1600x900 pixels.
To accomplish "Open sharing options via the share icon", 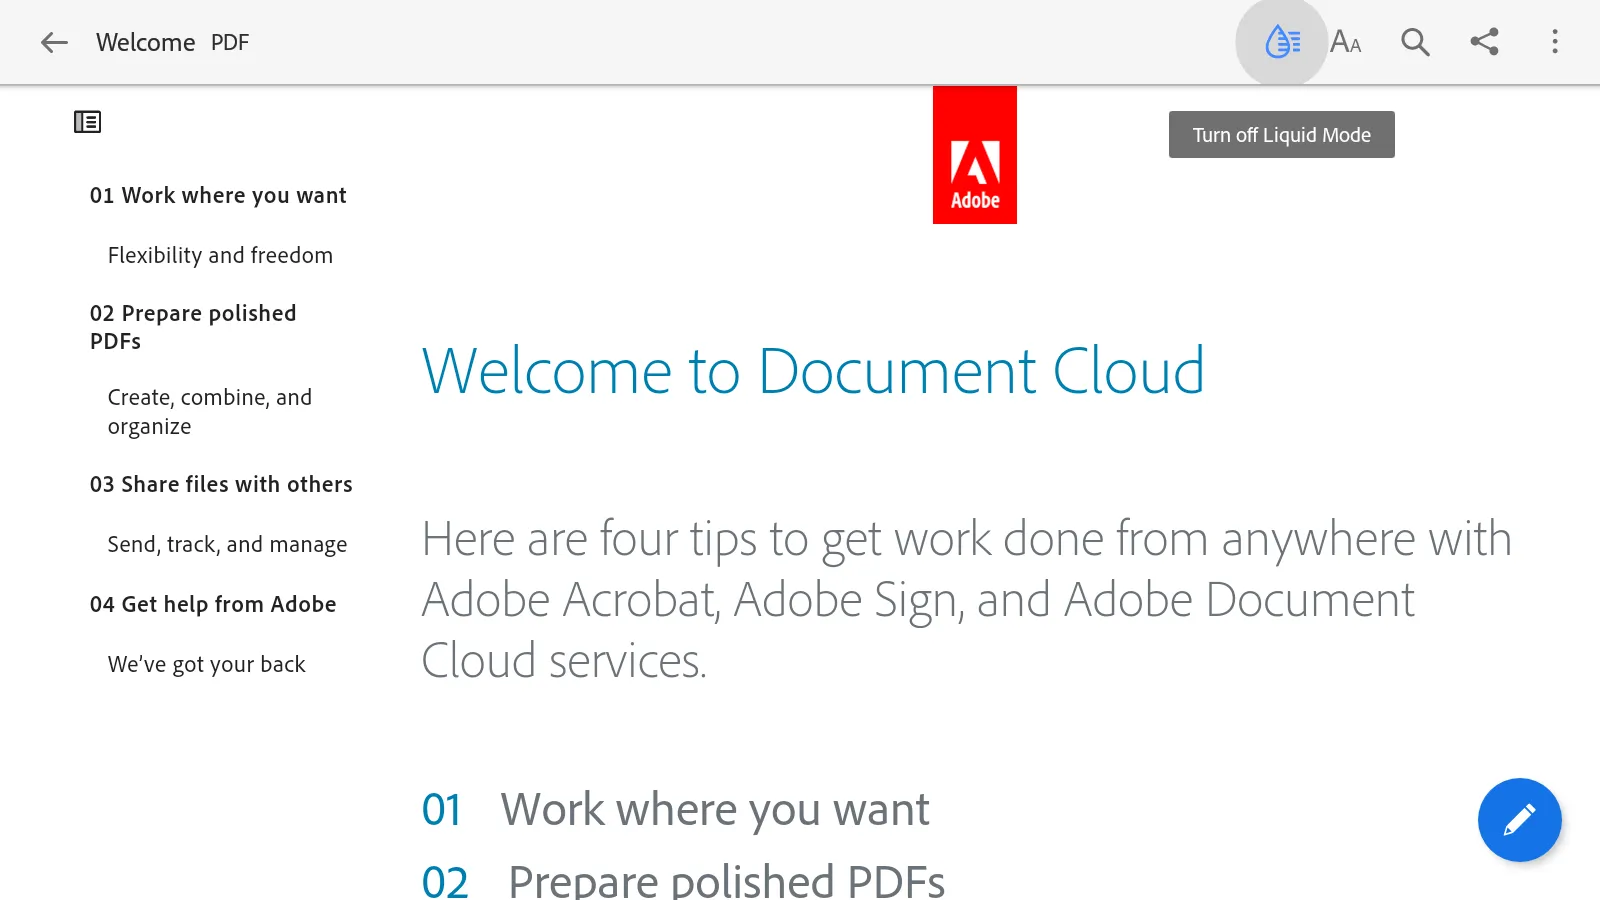I will [1484, 42].
